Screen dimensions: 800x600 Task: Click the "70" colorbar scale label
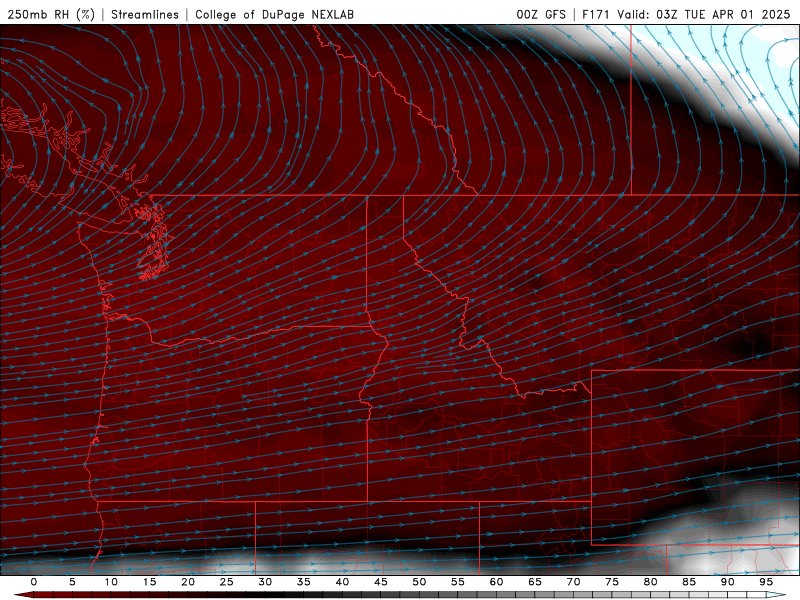[x=573, y=582]
